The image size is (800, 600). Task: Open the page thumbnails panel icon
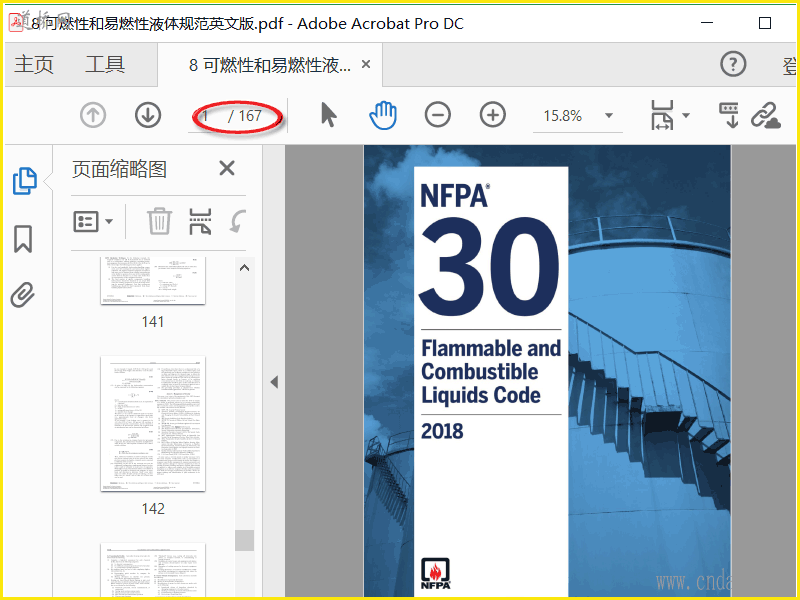24,181
